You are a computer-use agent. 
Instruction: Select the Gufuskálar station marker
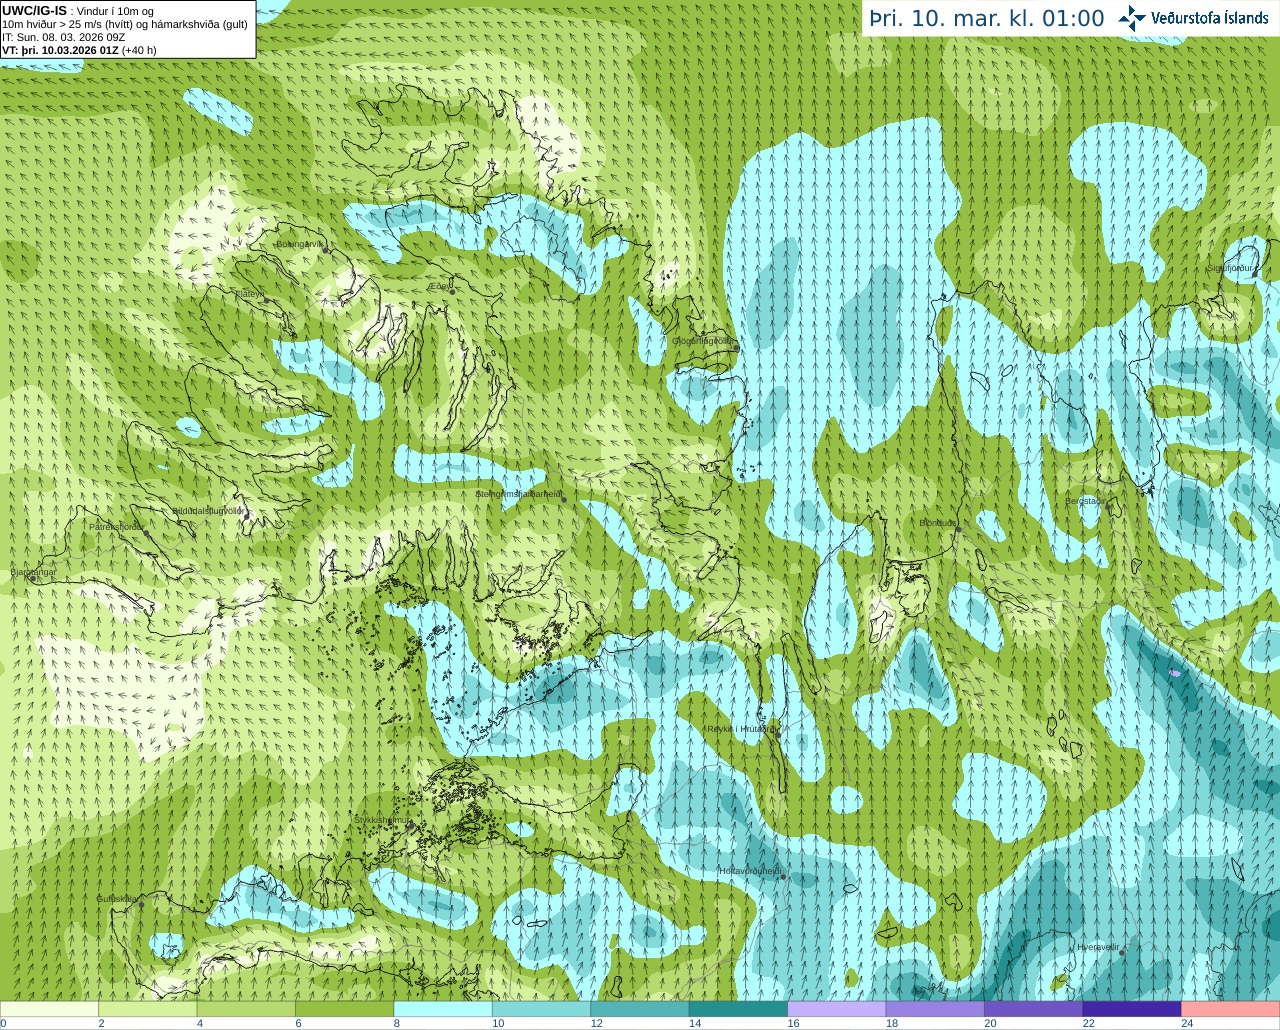click(141, 904)
